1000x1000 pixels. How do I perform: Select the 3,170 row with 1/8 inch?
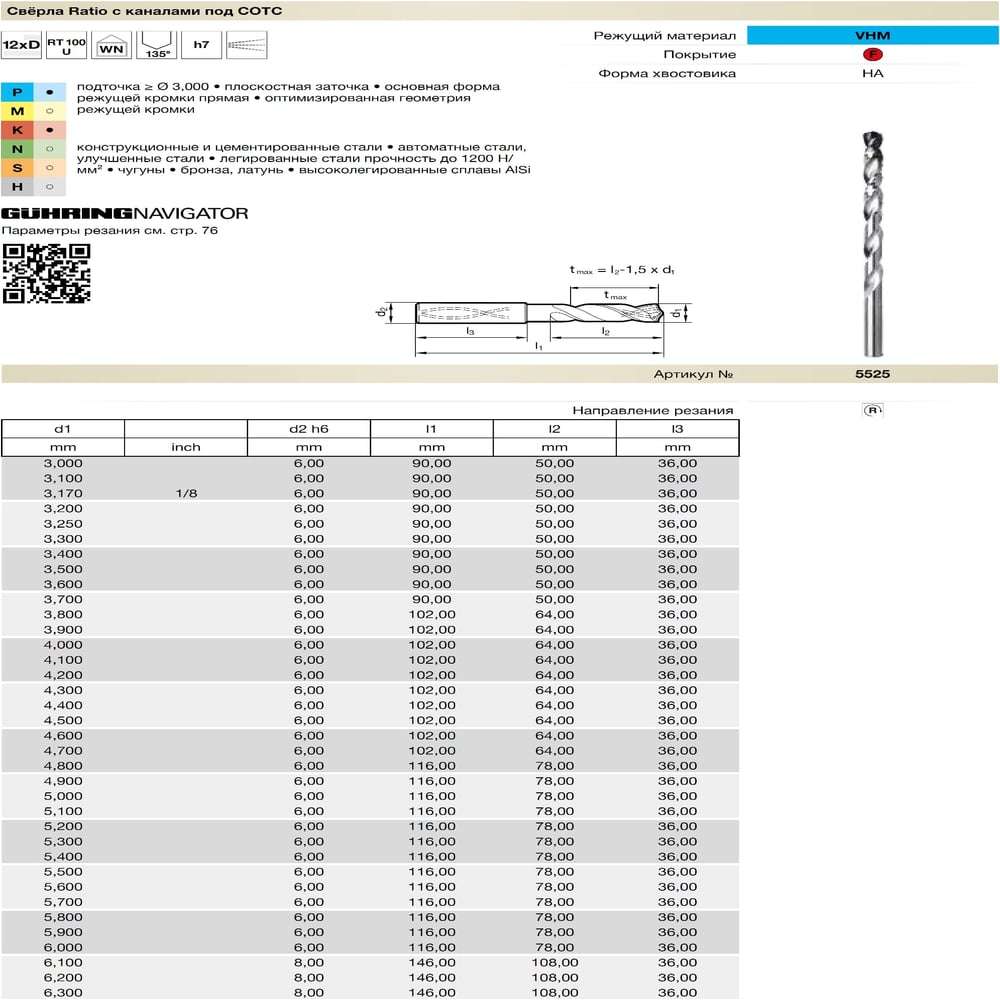[370, 493]
